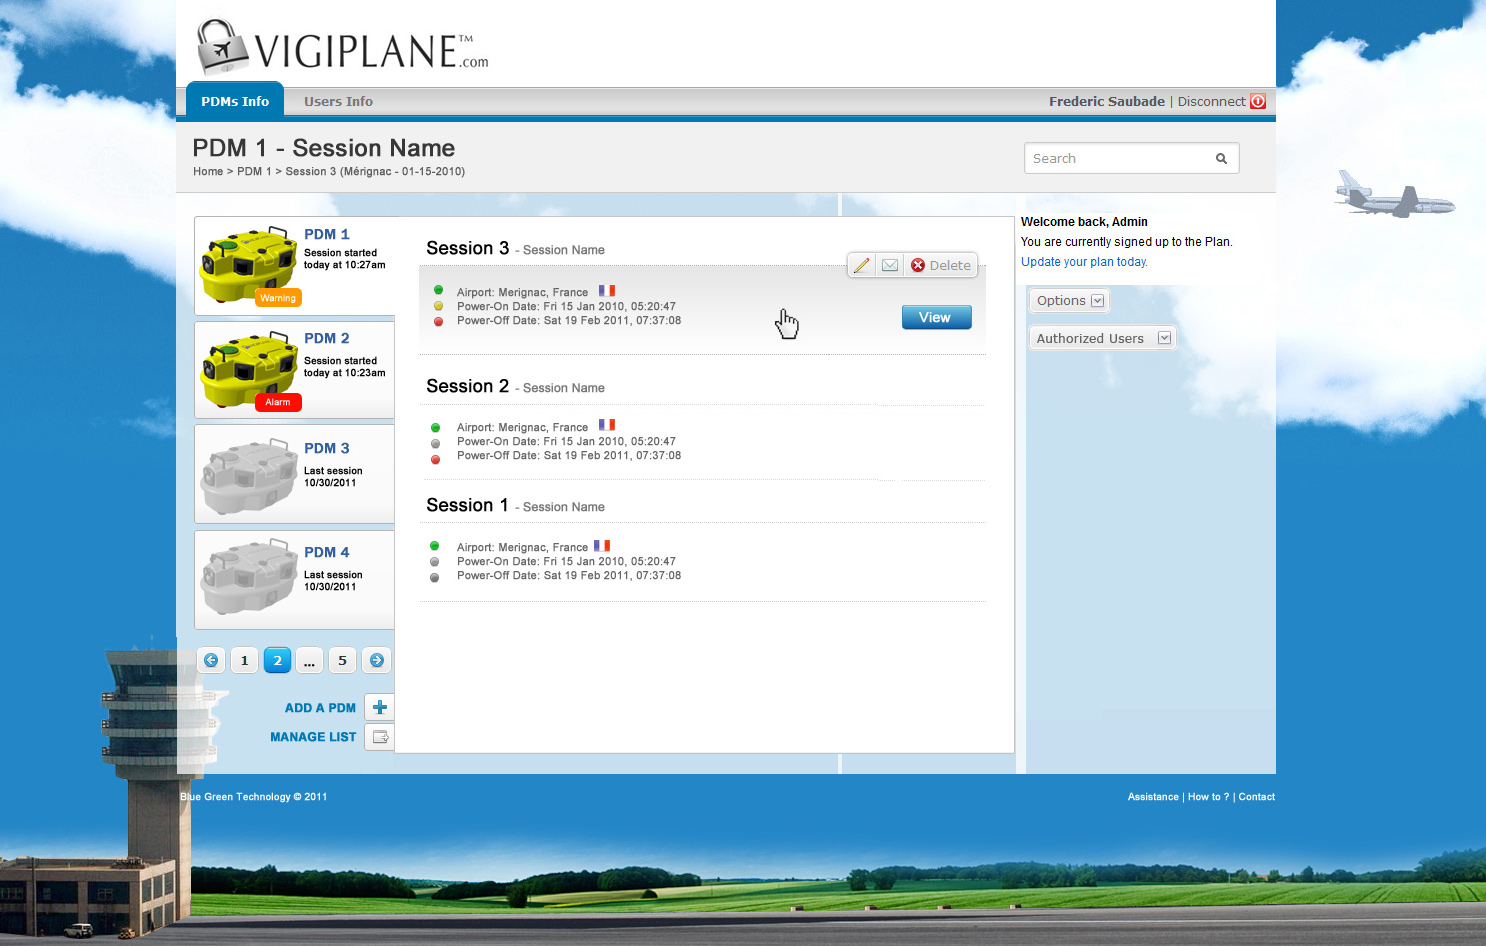Click PDM 1 in the breadcrumb
This screenshot has width=1486, height=946.
click(x=254, y=172)
